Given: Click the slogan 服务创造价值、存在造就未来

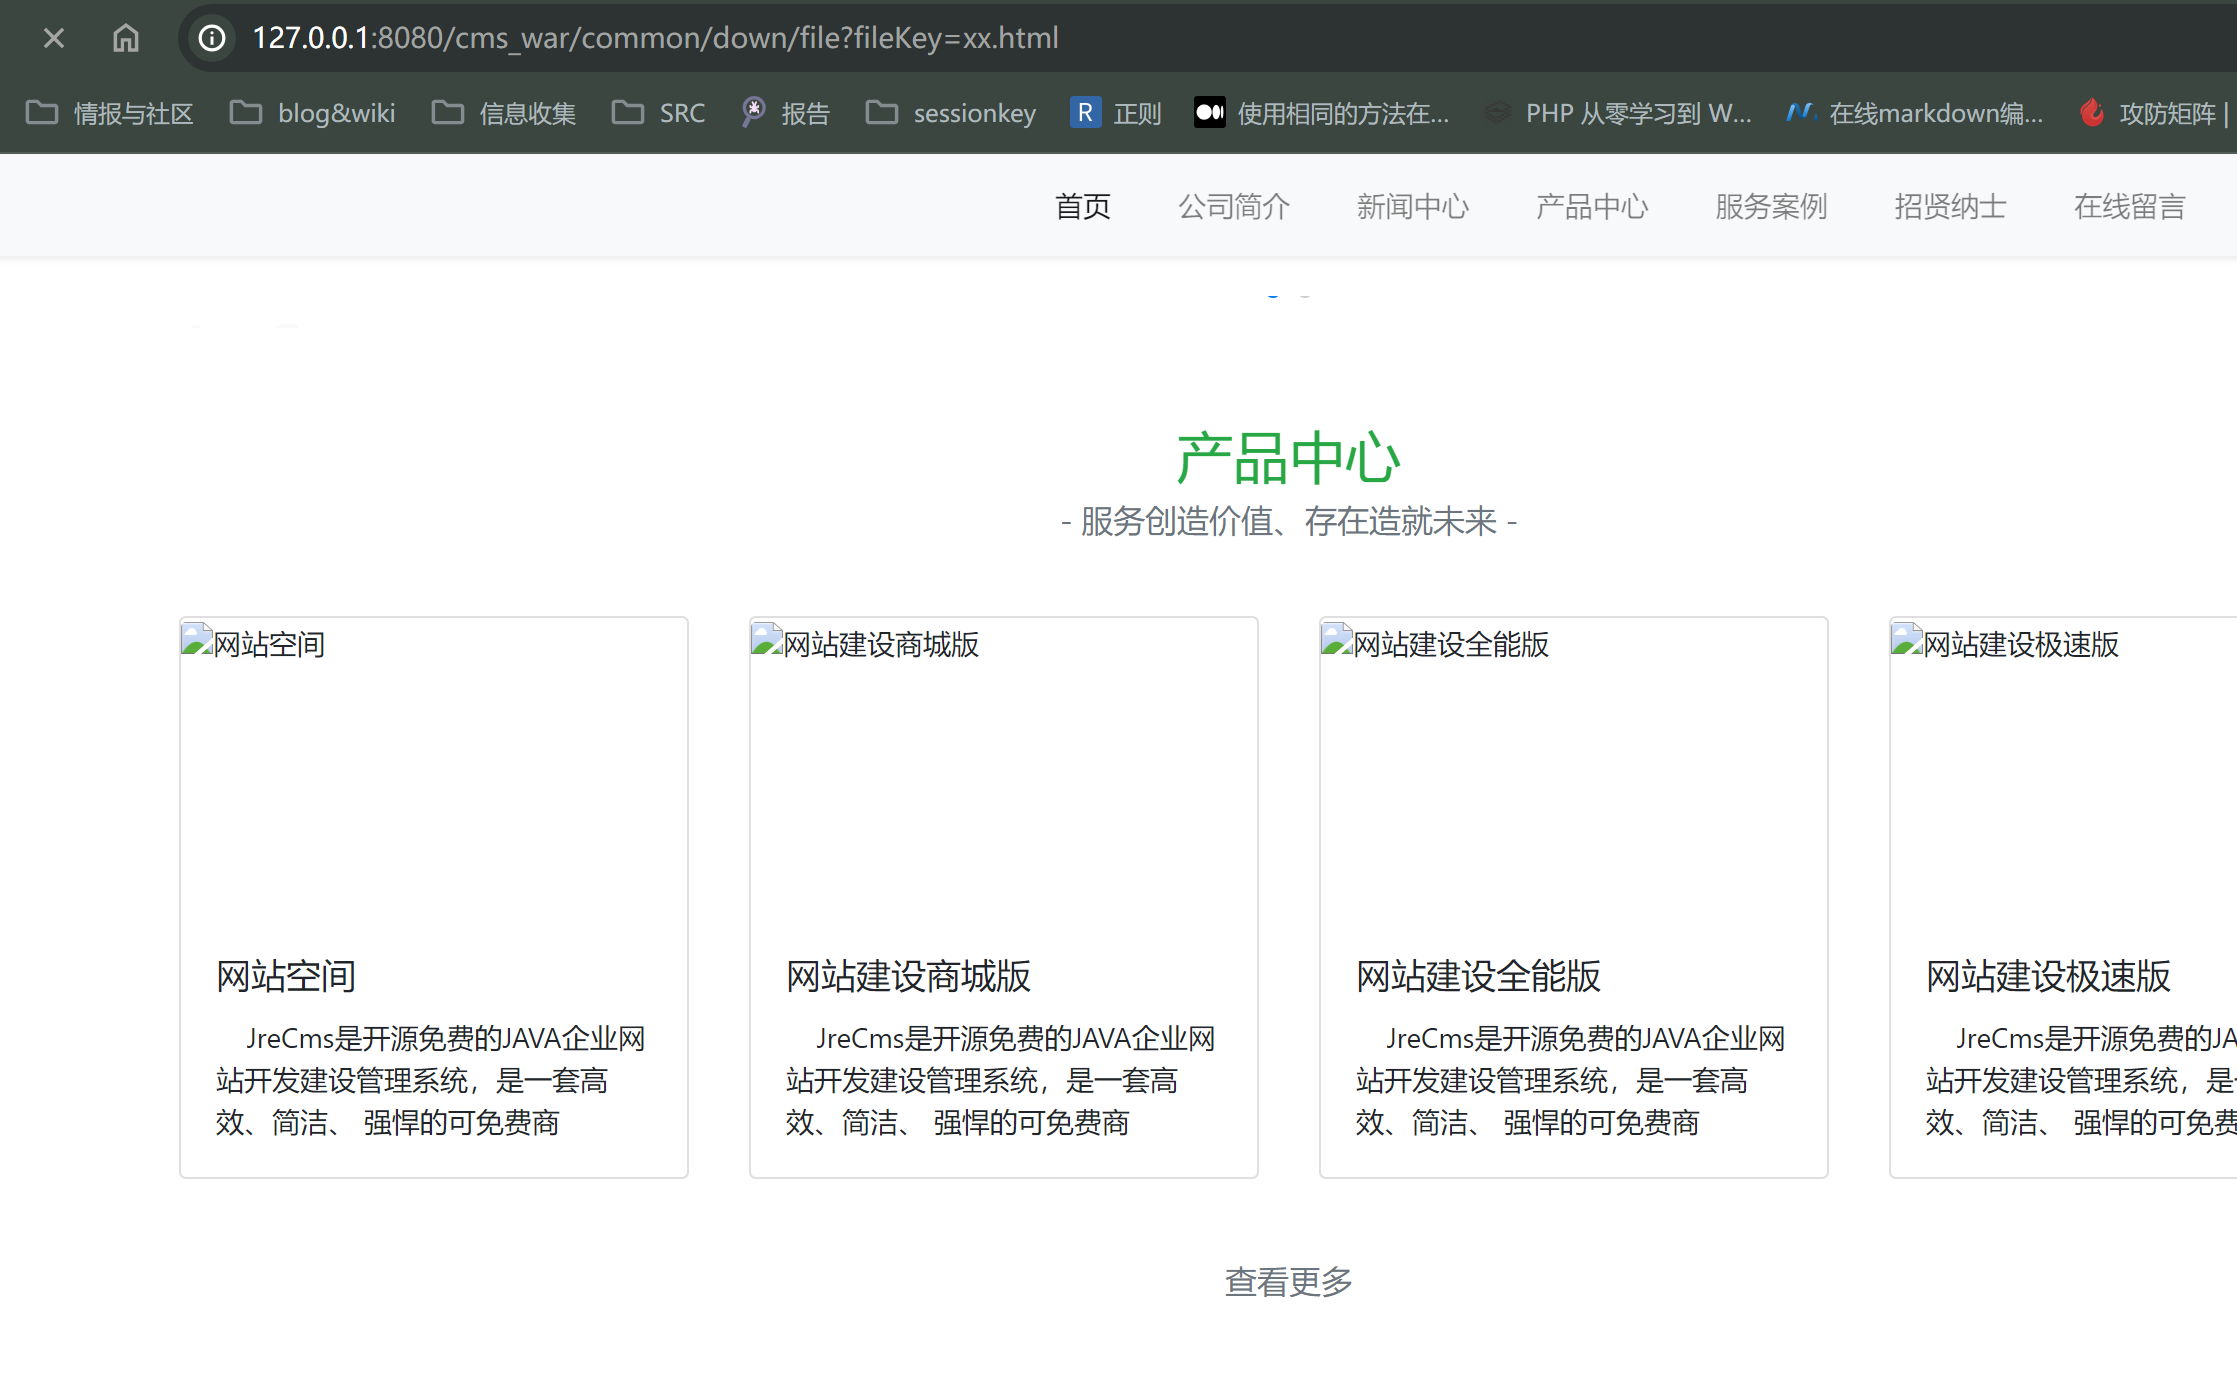Looking at the screenshot, I should click(x=1288, y=521).
